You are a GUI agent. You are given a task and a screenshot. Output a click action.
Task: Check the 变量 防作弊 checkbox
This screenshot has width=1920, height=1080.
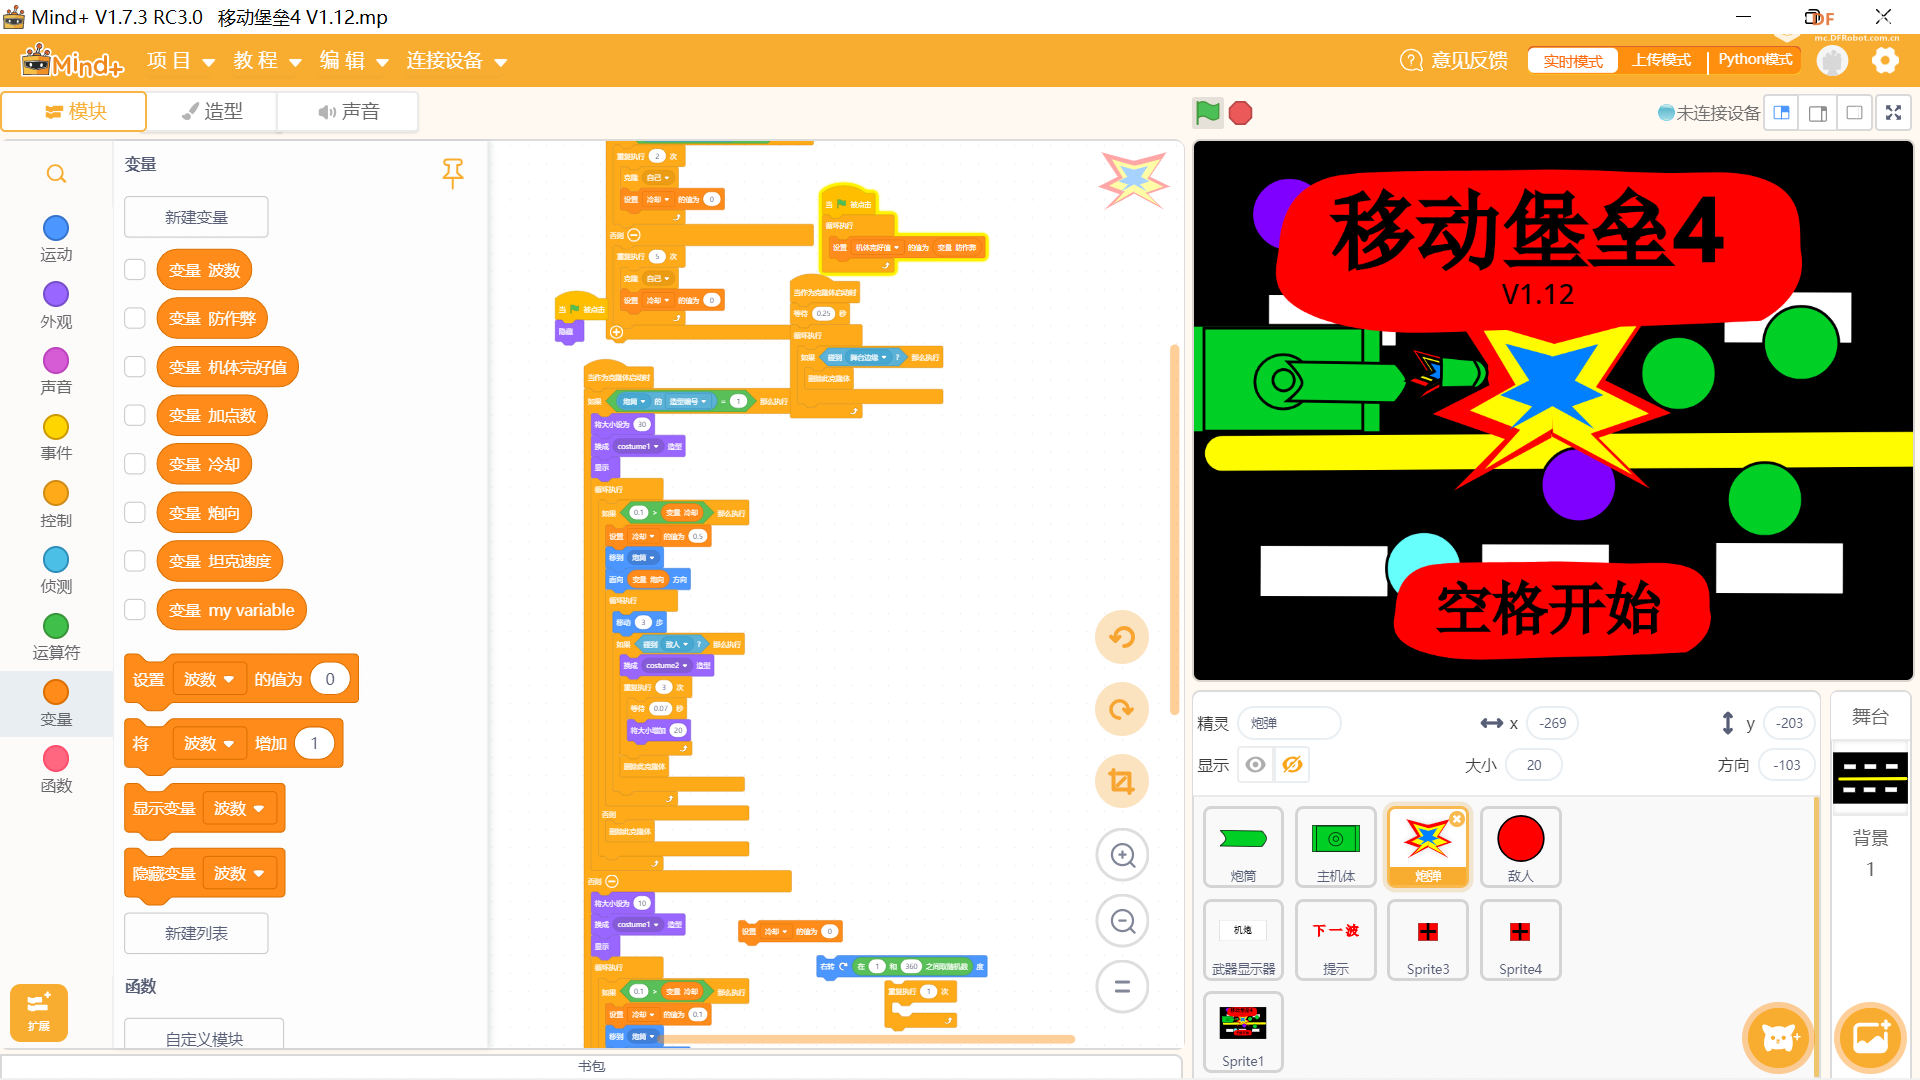click(135, 318)
